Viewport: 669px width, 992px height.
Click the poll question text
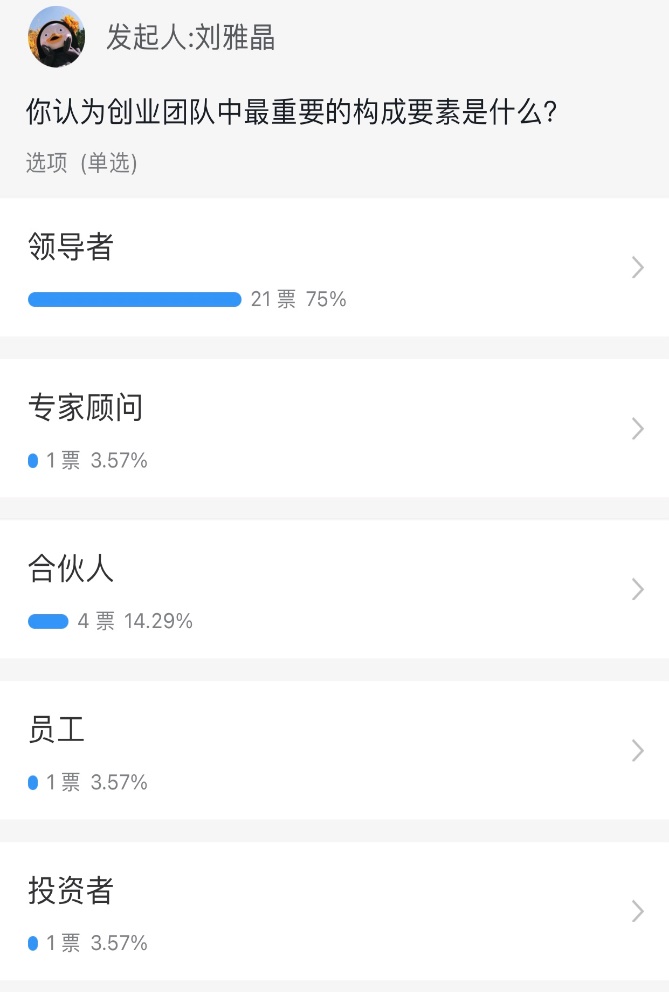point(292,111)
